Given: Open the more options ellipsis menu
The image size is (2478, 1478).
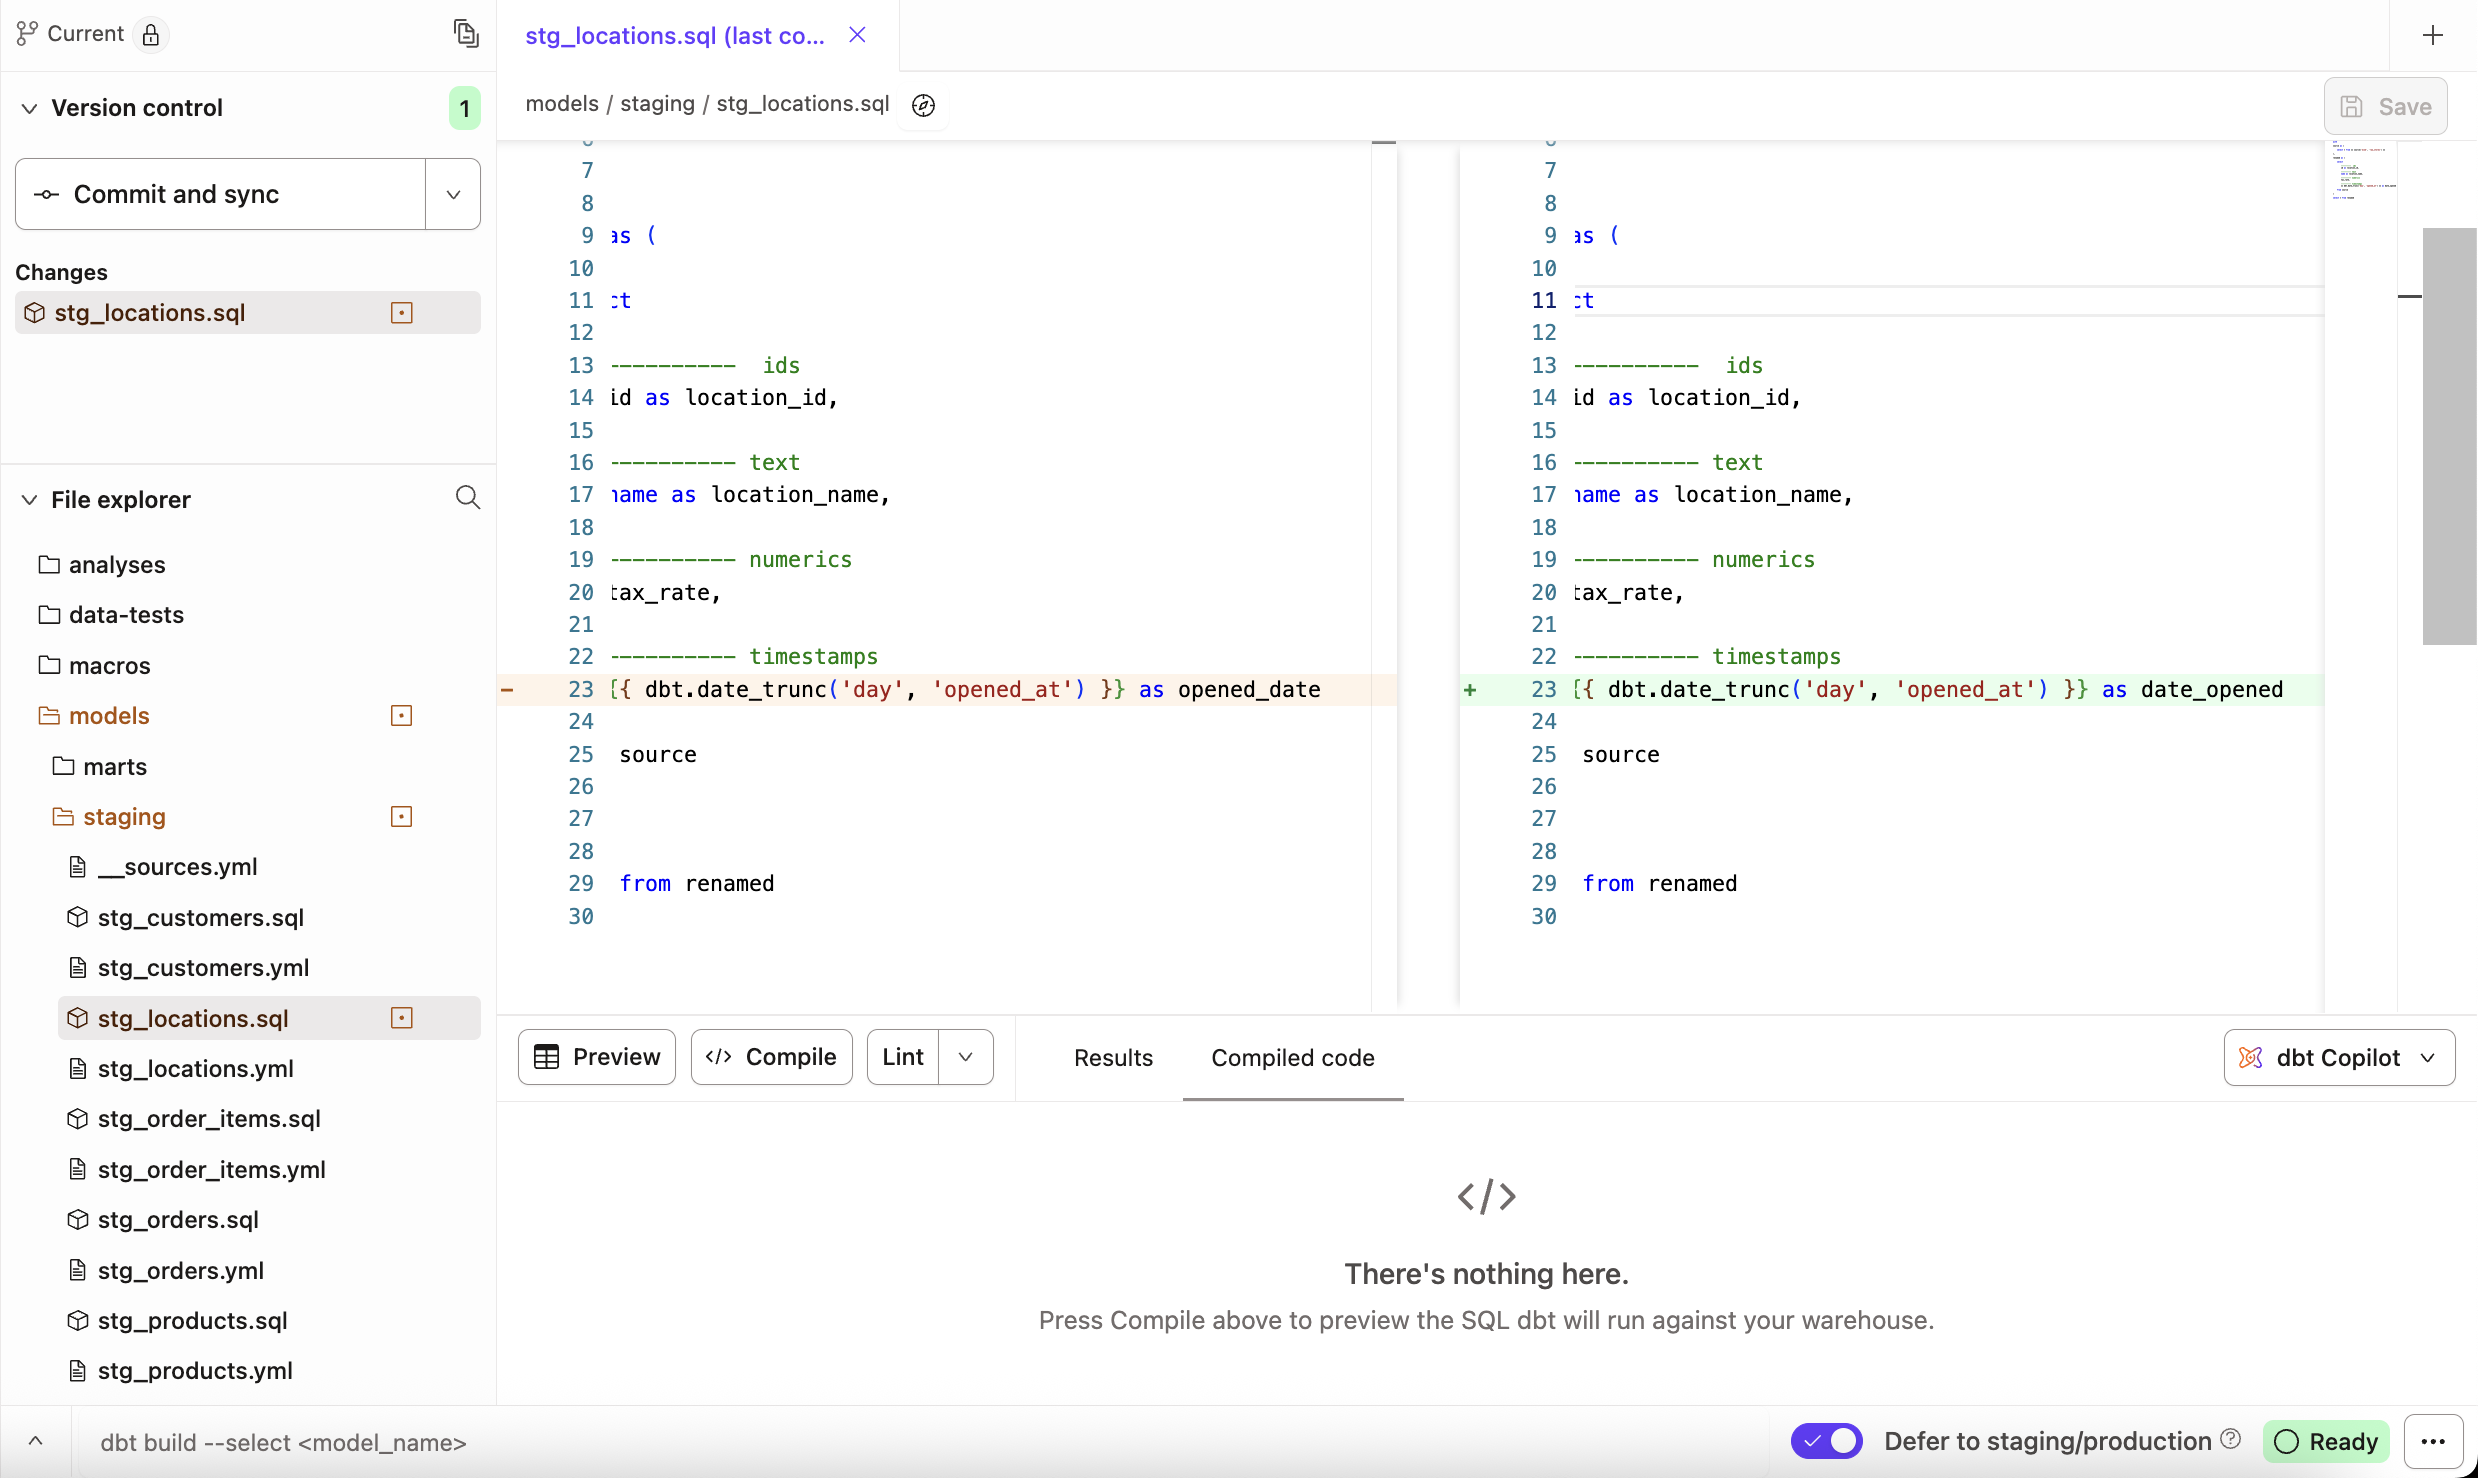Looking at the screenshot, I should point(2434,1441).
